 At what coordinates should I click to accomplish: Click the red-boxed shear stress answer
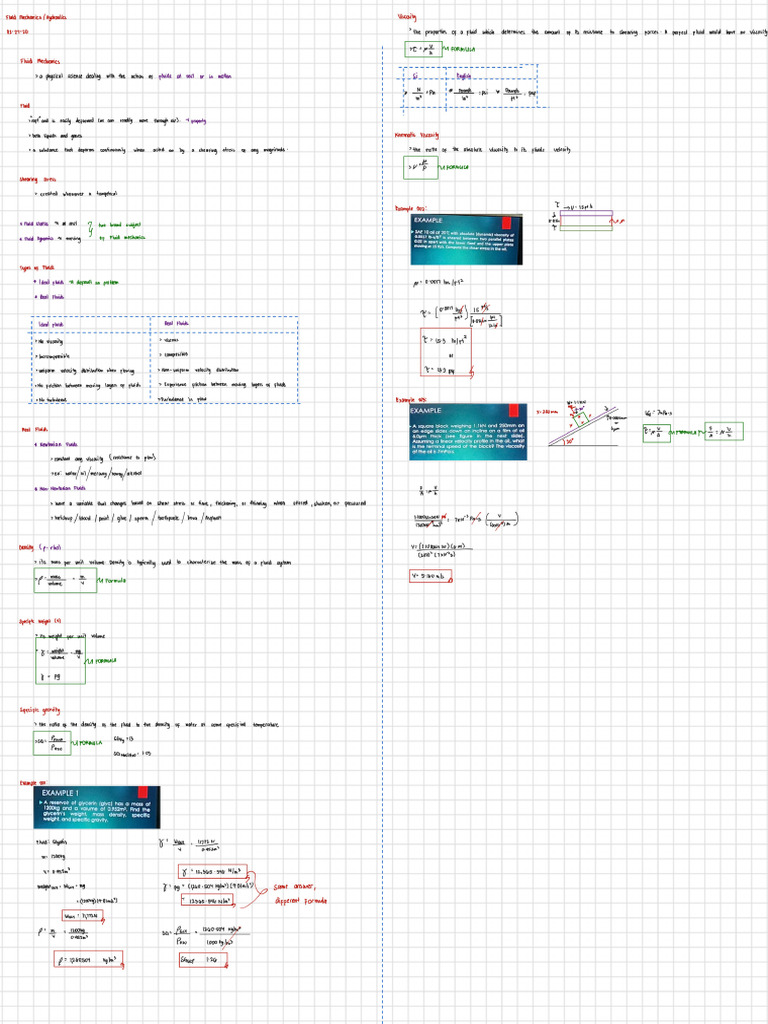(446, 352)
